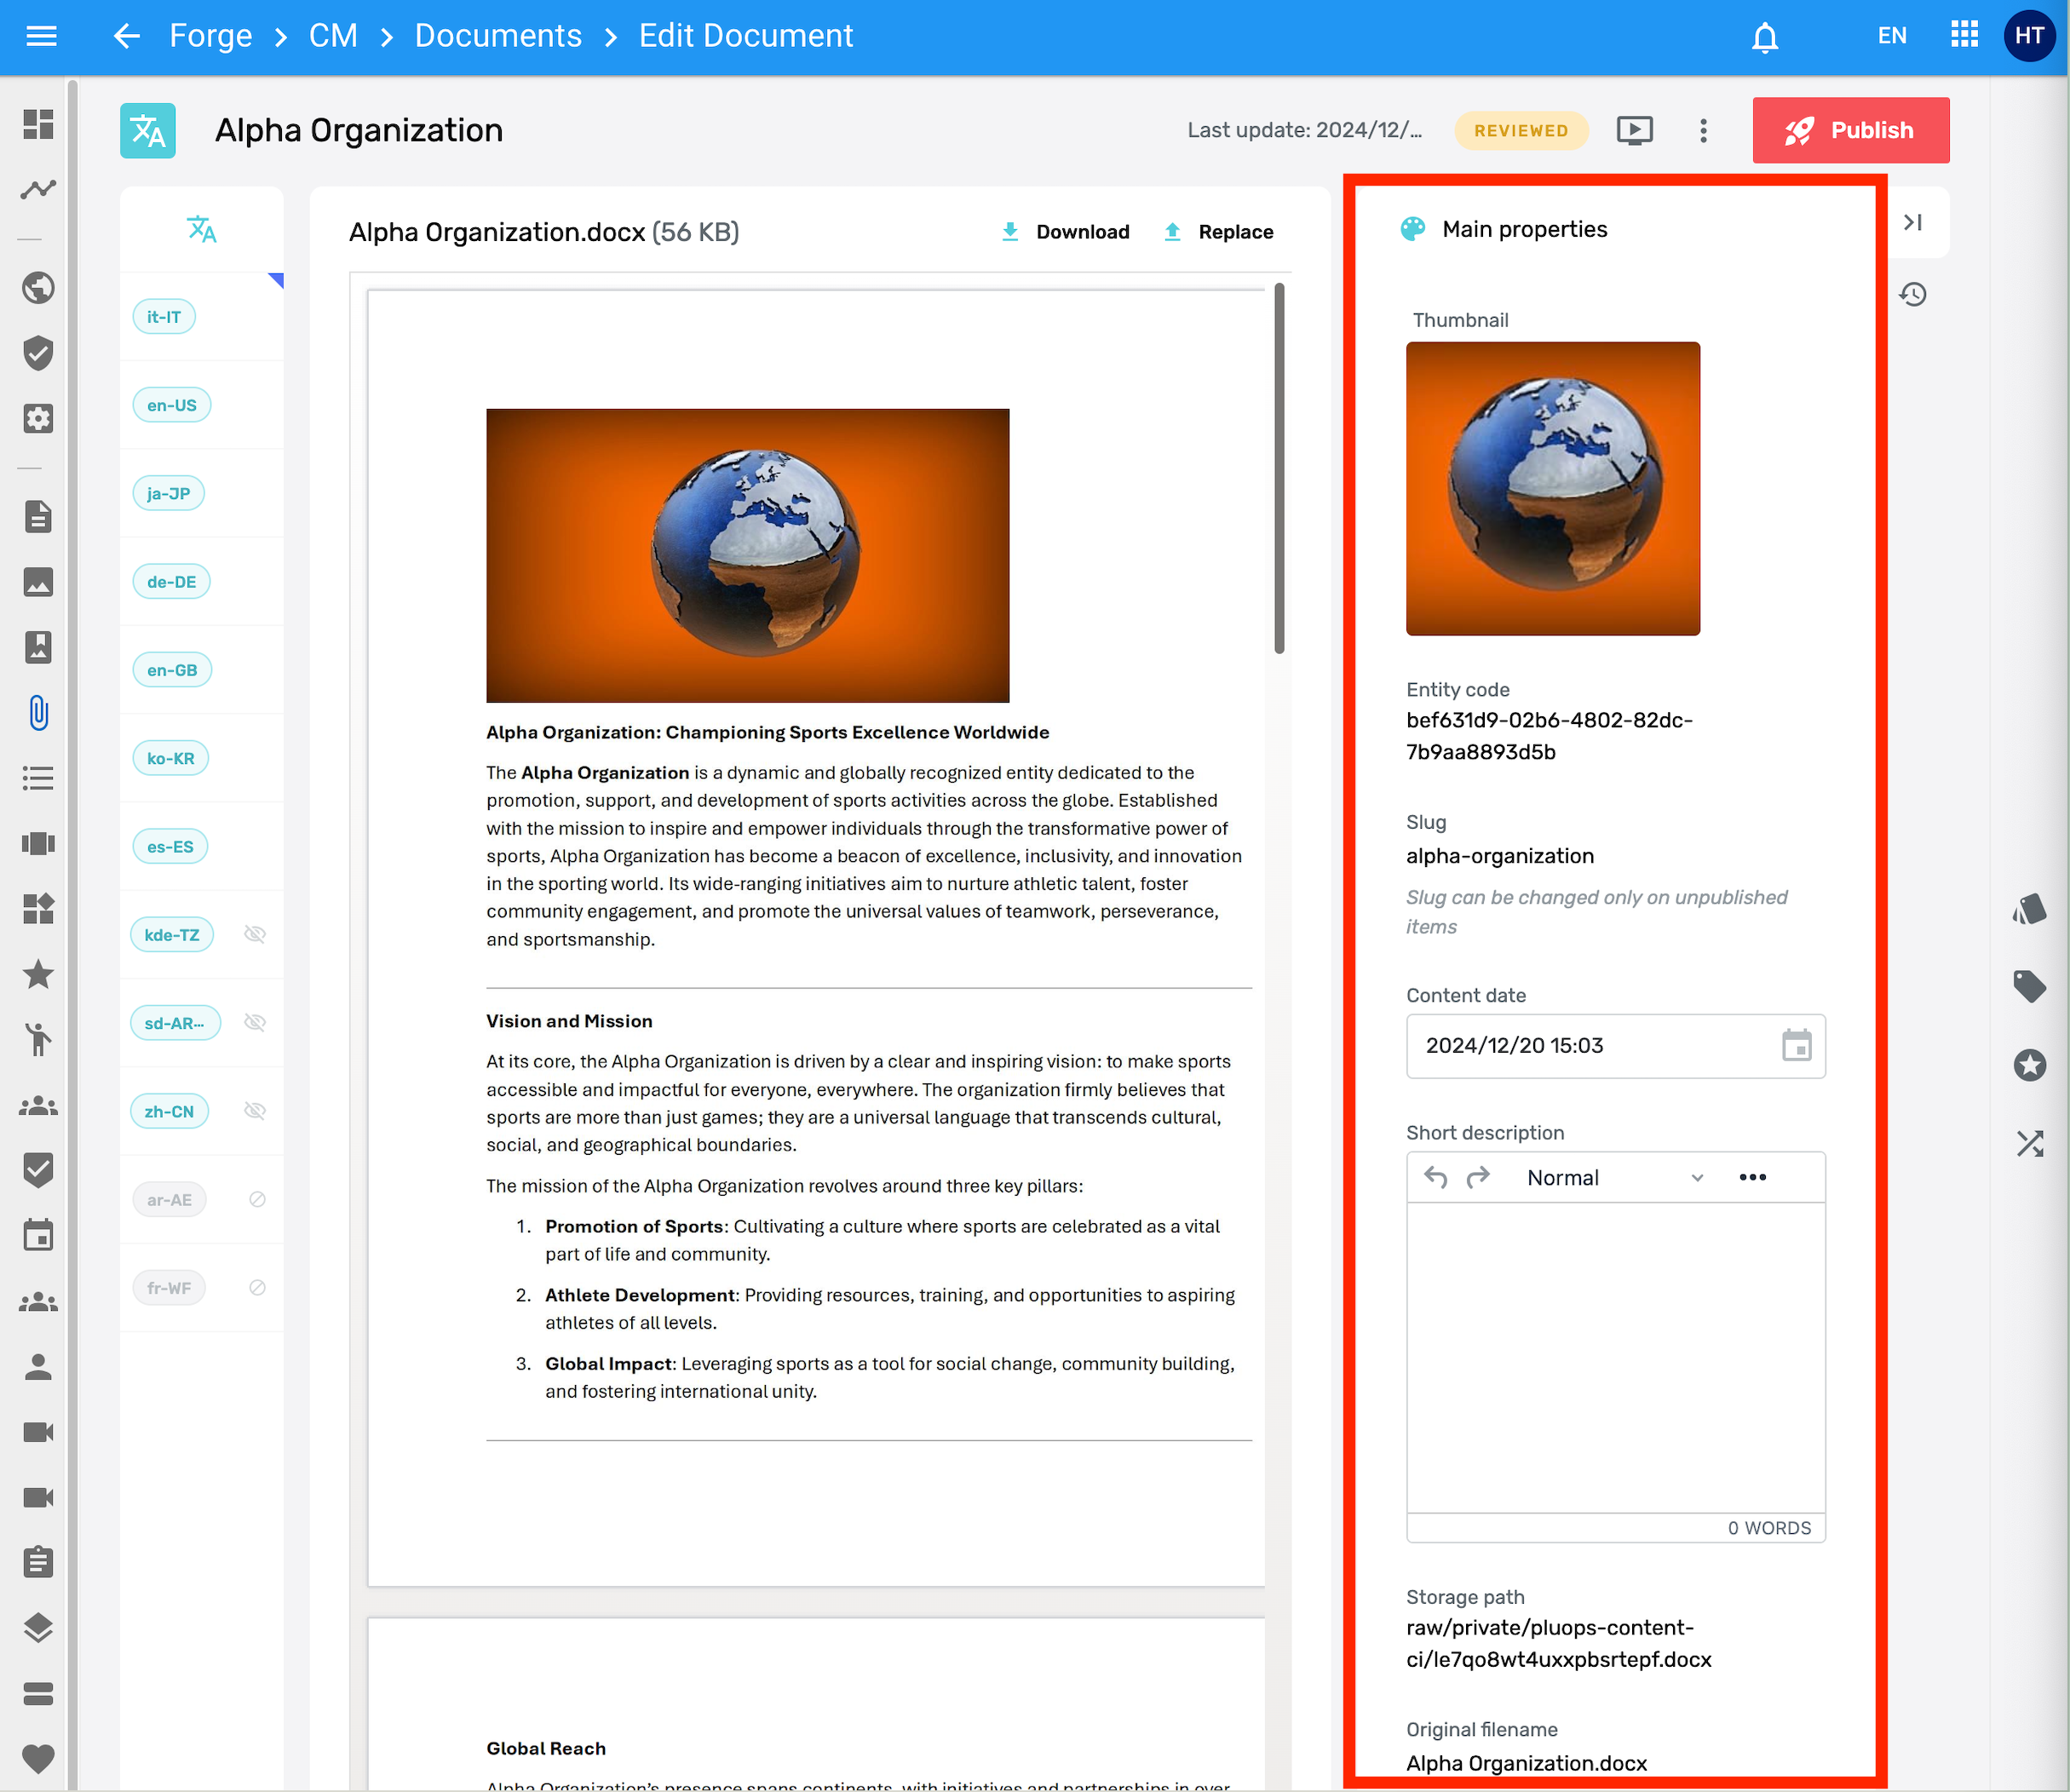2070x1792 pixels.
Task: Navigate to CM breadcrumb
Action: point(333,36)
